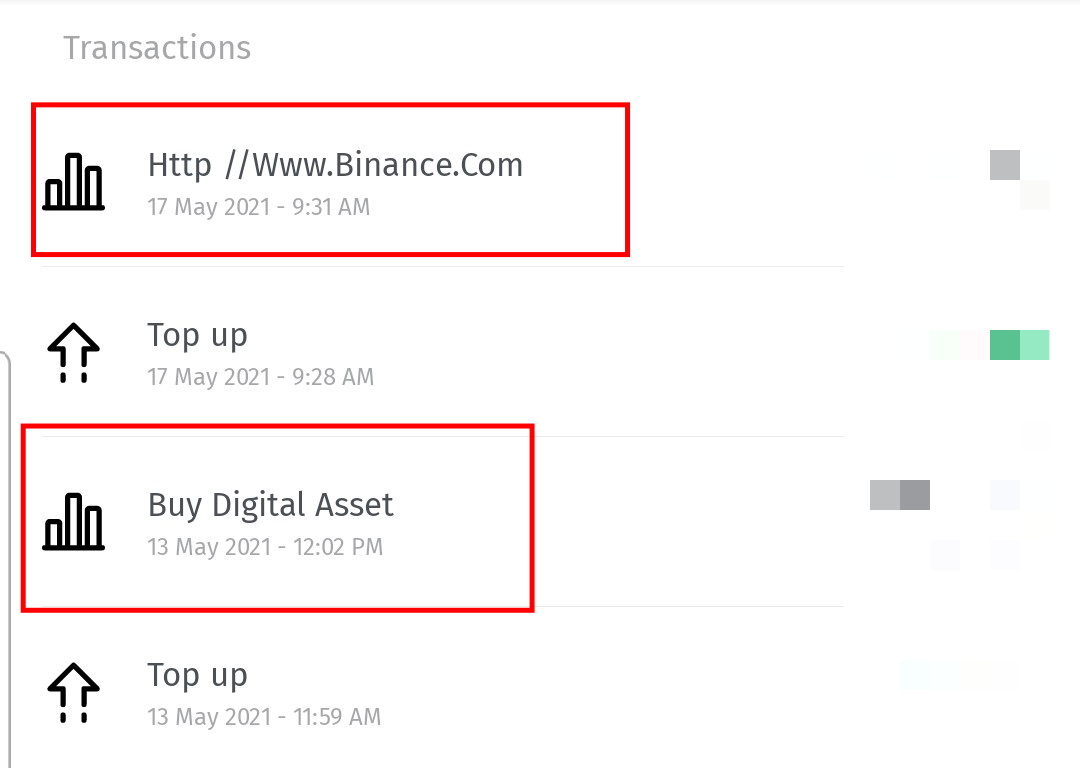Click the divider line below the Binance transaction
Viewport: 1080px width, 768px height.
click(443, 267)
